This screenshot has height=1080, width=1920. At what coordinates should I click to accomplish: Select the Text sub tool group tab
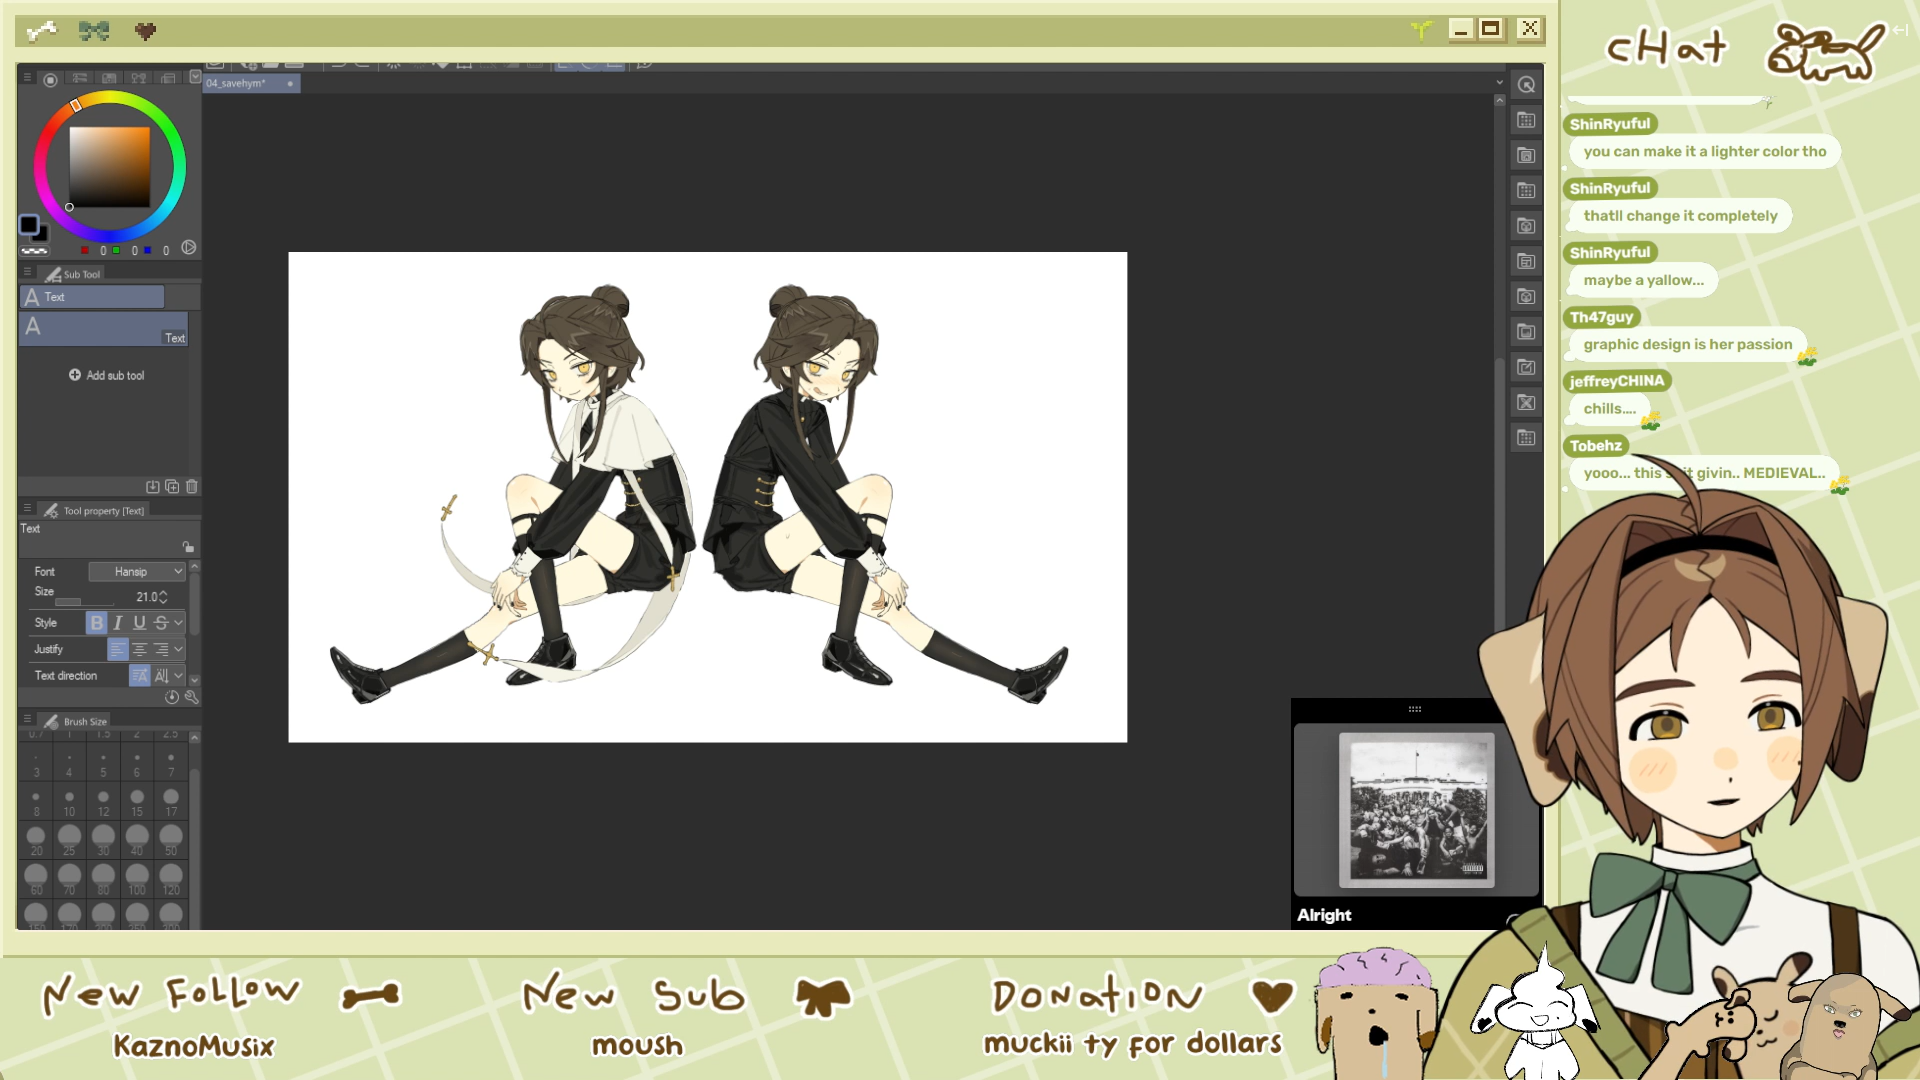91,297
